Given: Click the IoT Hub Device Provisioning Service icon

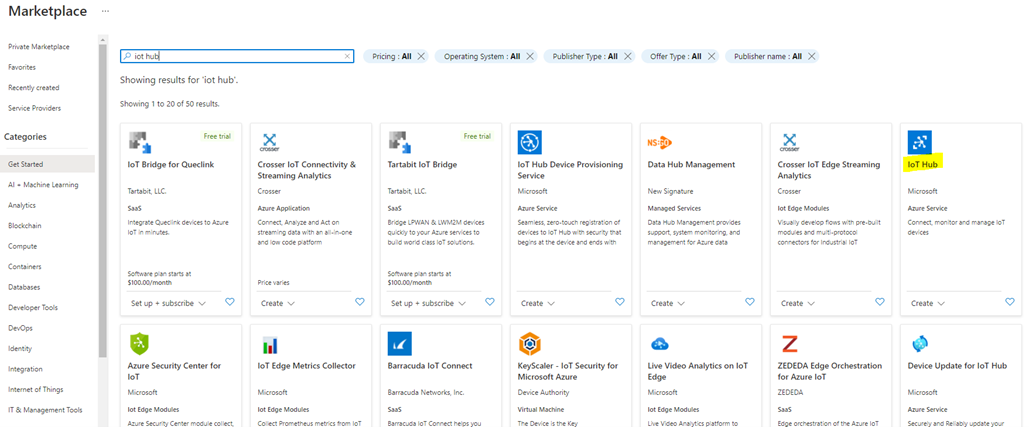Looking at the screenshot, I should click(530, 142).
